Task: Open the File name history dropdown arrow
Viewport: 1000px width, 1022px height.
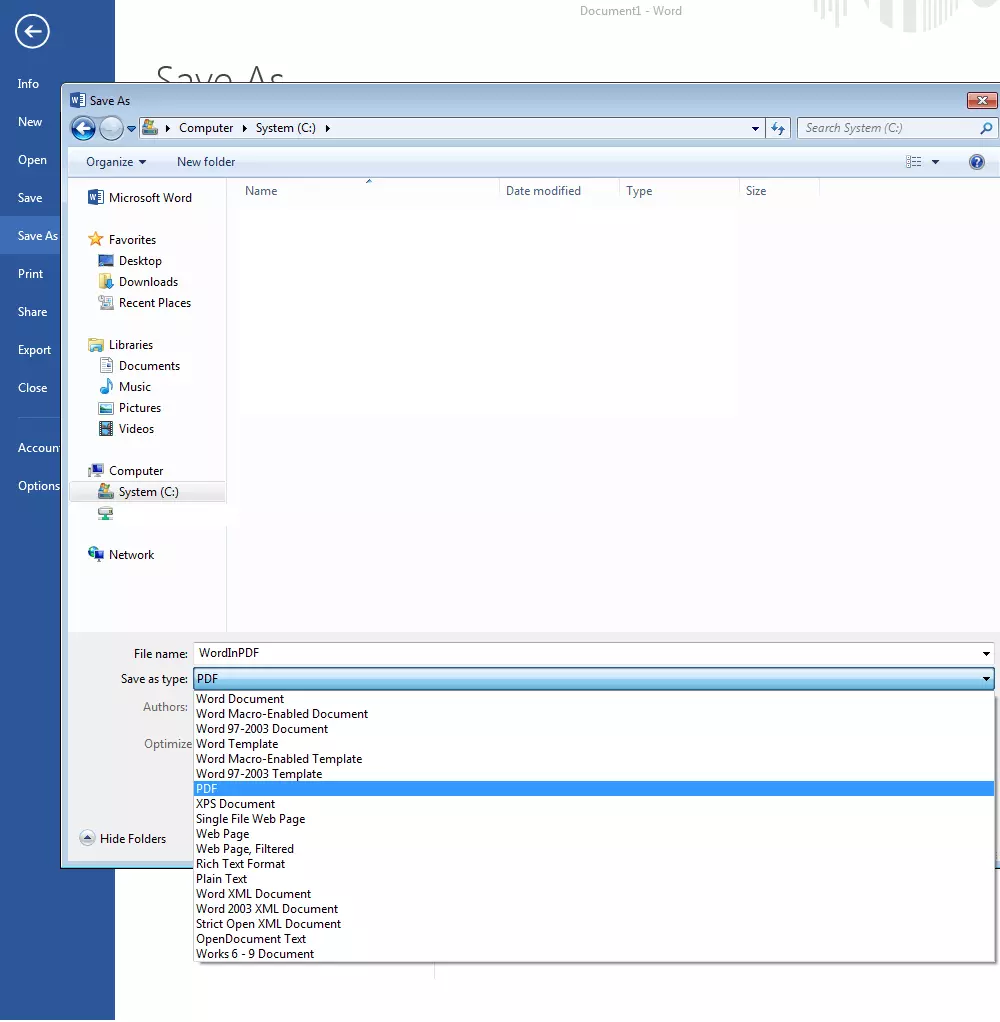Action: (x=987, y=654)
